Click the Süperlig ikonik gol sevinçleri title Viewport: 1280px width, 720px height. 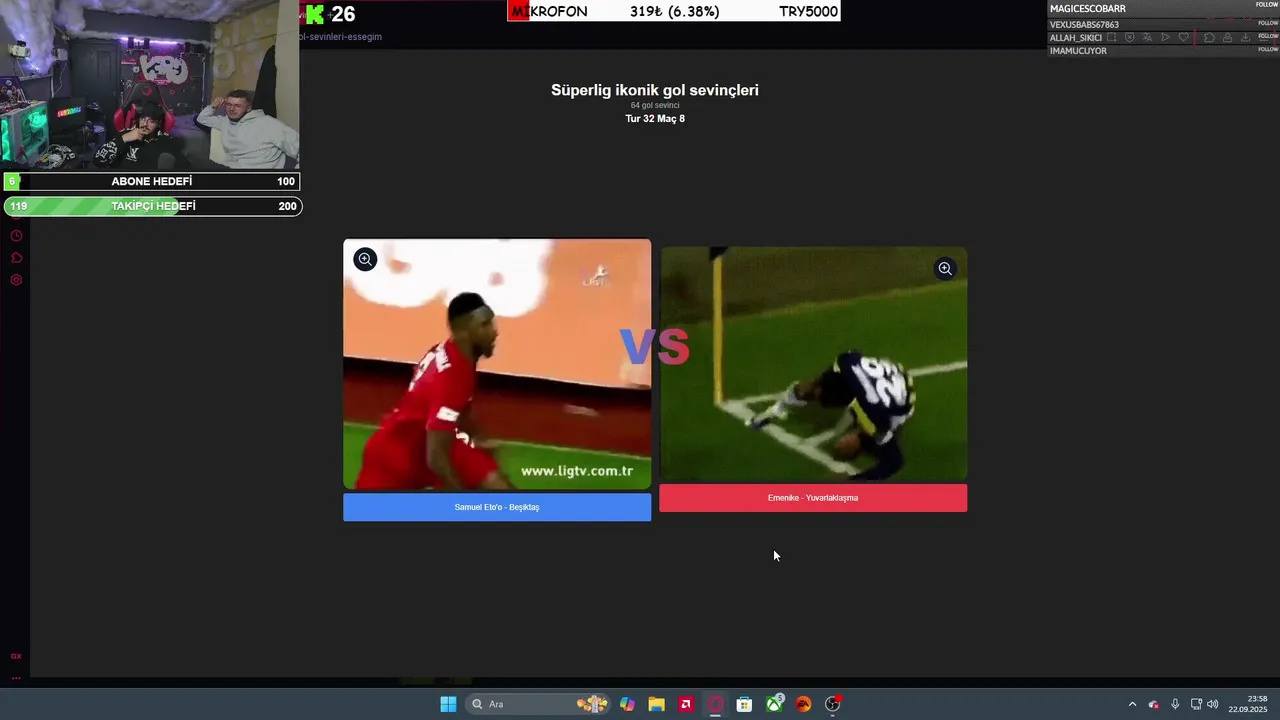pyautogui.click(x=655, y=90)
